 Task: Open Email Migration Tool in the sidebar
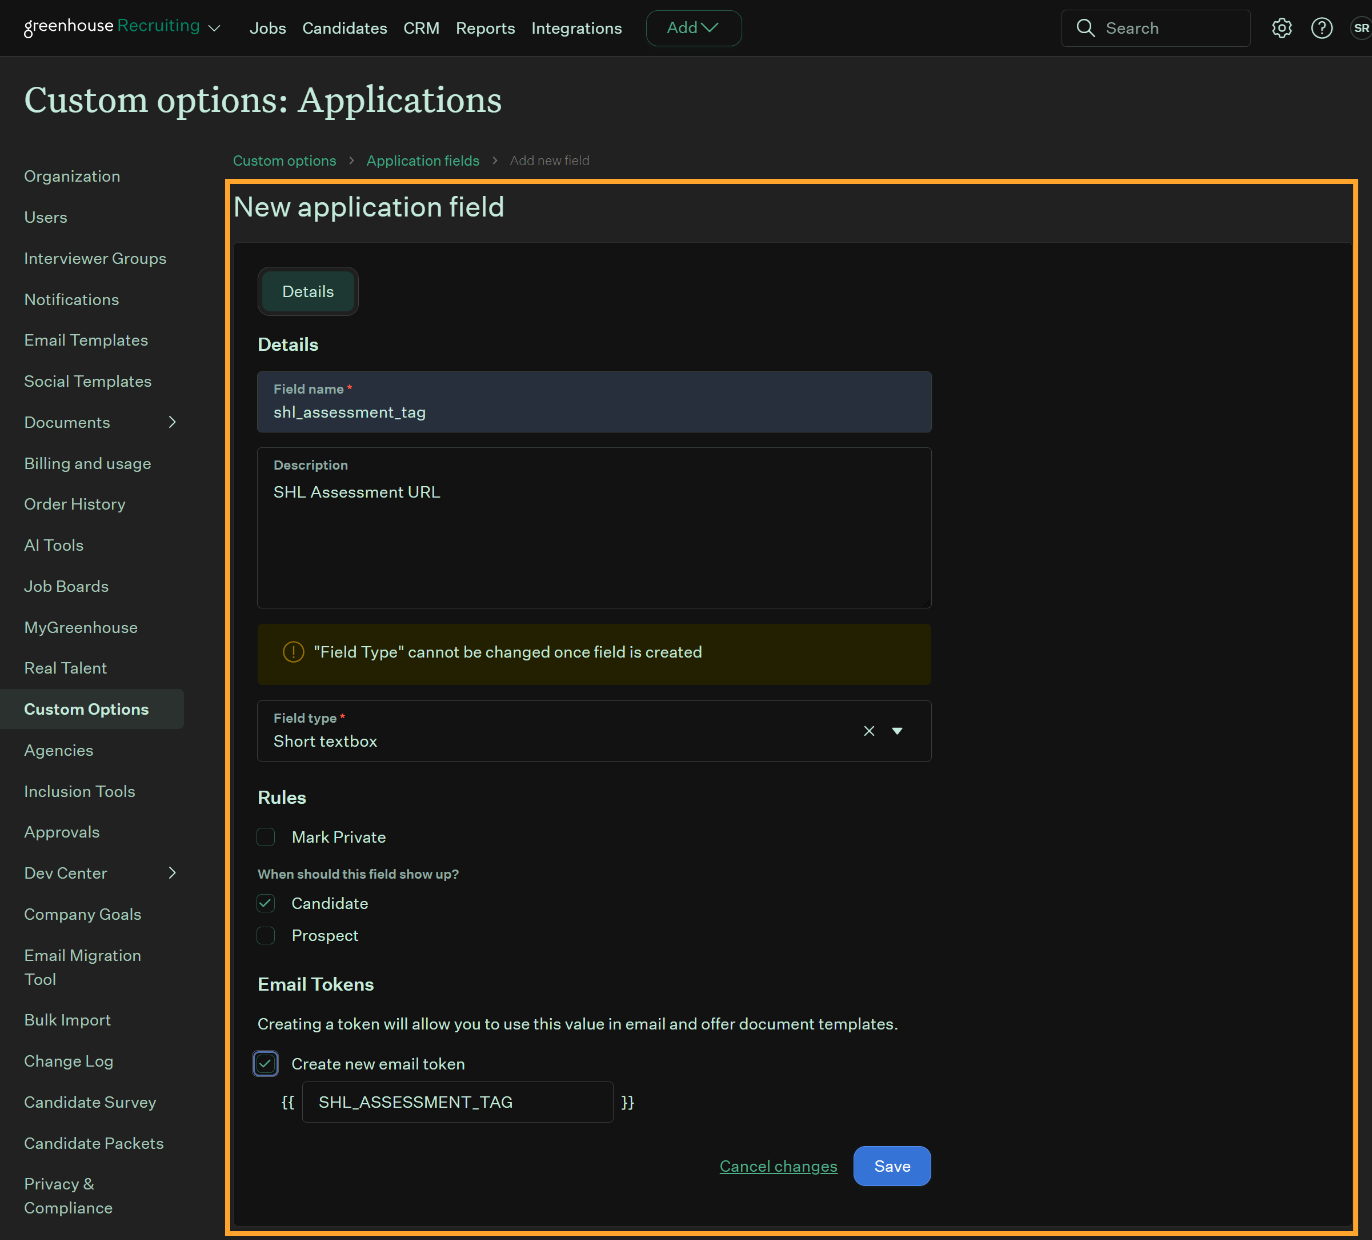coord(82,967)
